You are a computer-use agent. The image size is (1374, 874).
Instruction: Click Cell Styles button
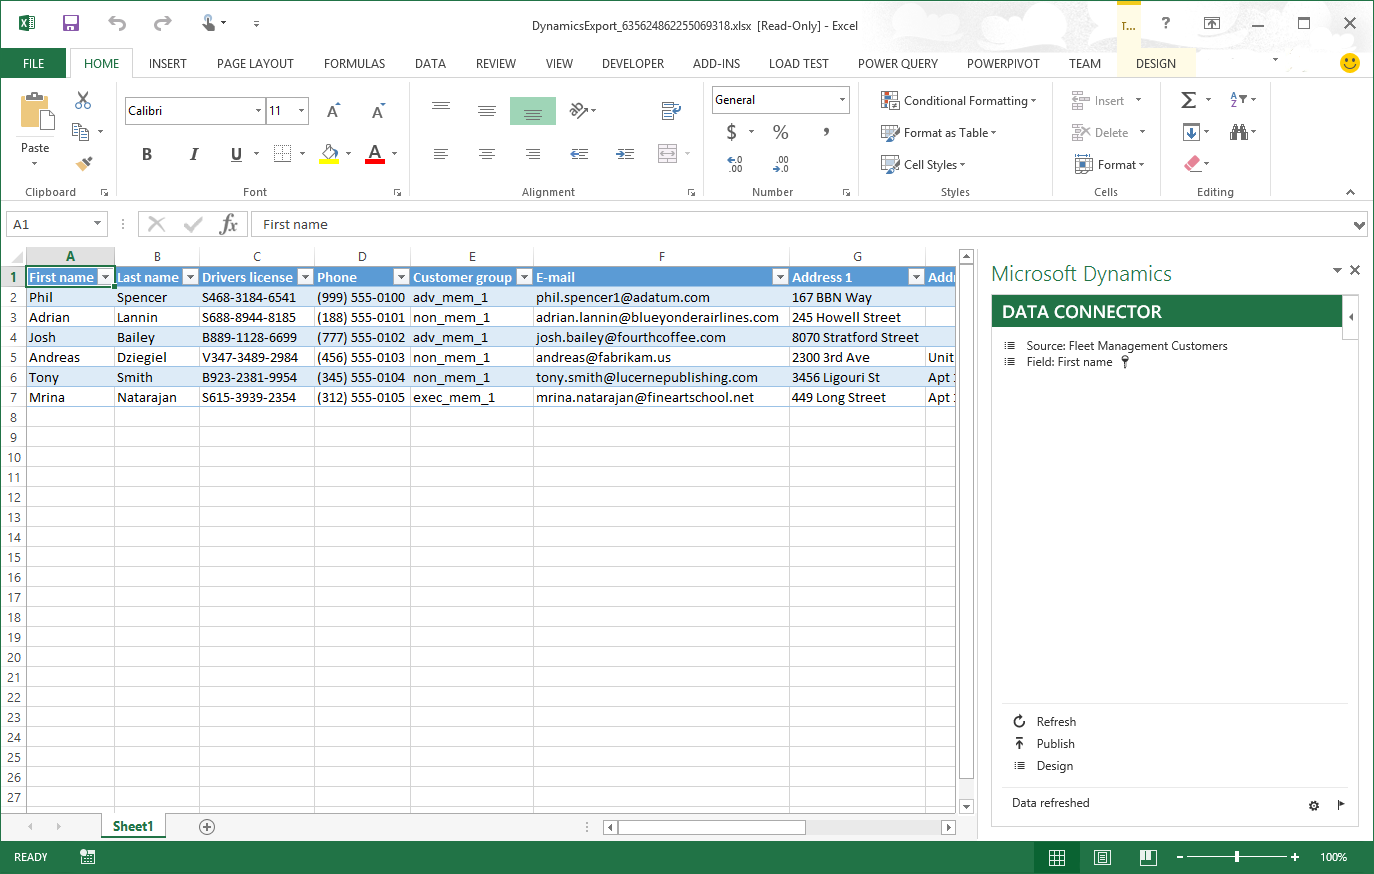(923, 164)
